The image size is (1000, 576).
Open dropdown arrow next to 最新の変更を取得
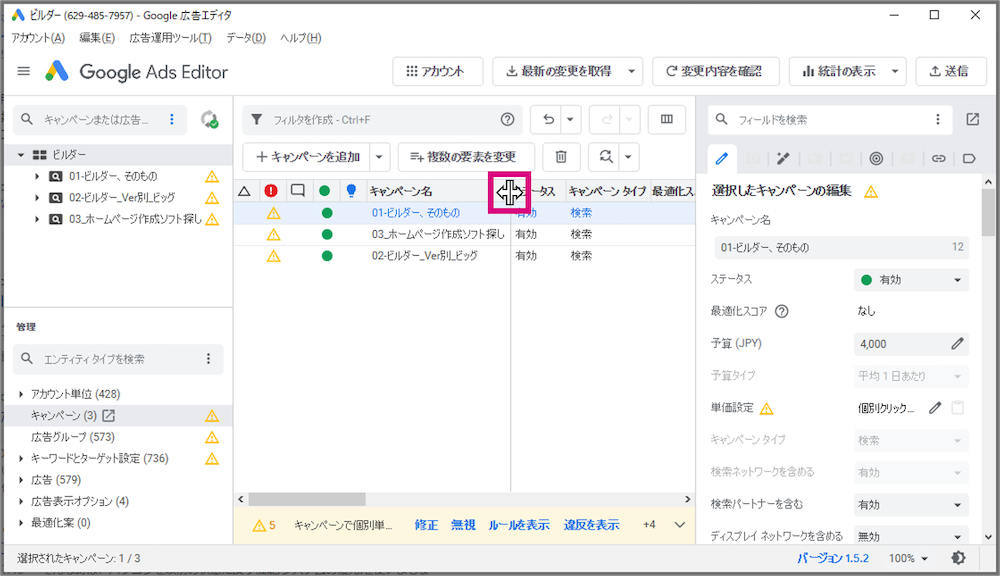coord(631,71)
